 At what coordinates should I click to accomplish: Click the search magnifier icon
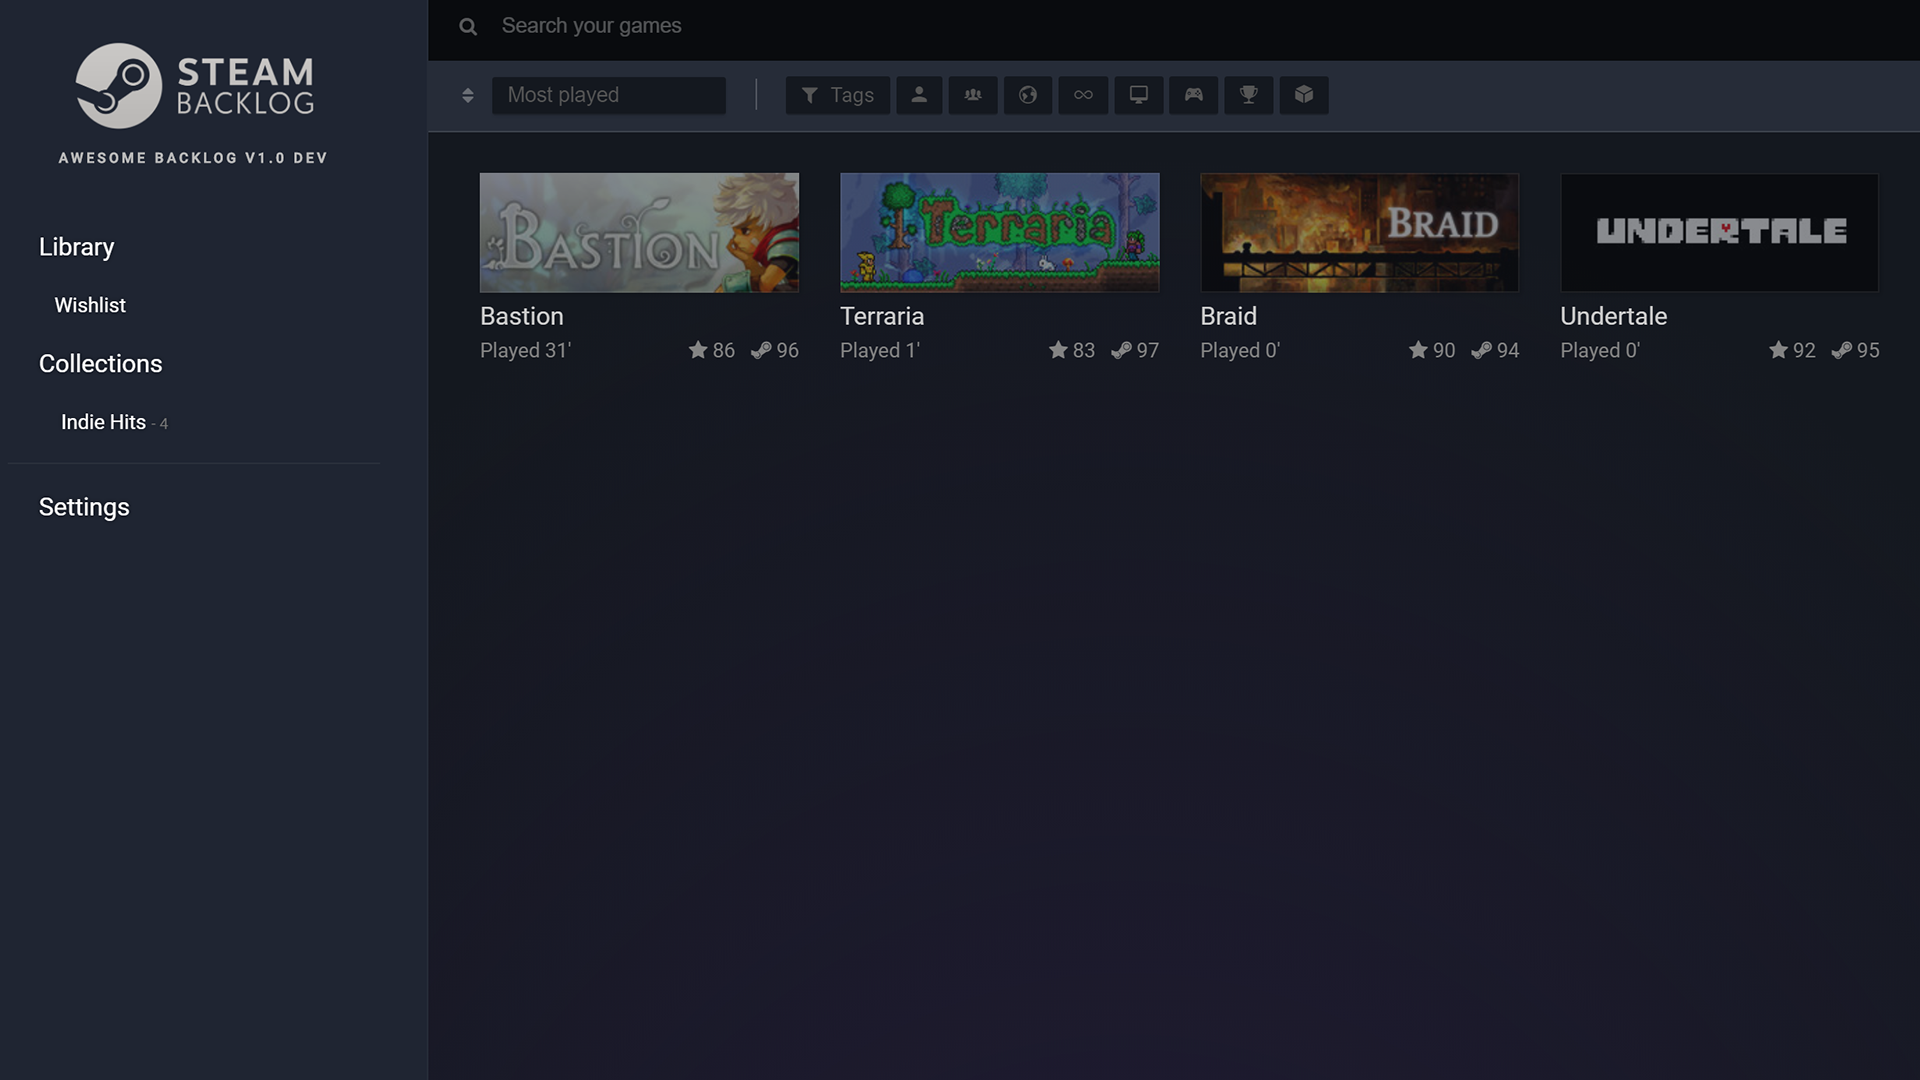[468, 27]
